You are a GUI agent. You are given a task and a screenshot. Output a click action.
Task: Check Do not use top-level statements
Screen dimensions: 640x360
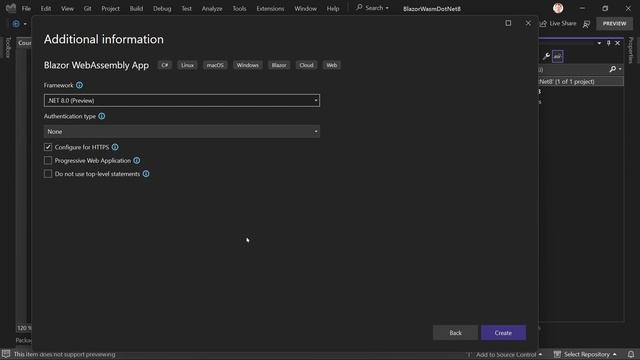[x=48, y=174]
